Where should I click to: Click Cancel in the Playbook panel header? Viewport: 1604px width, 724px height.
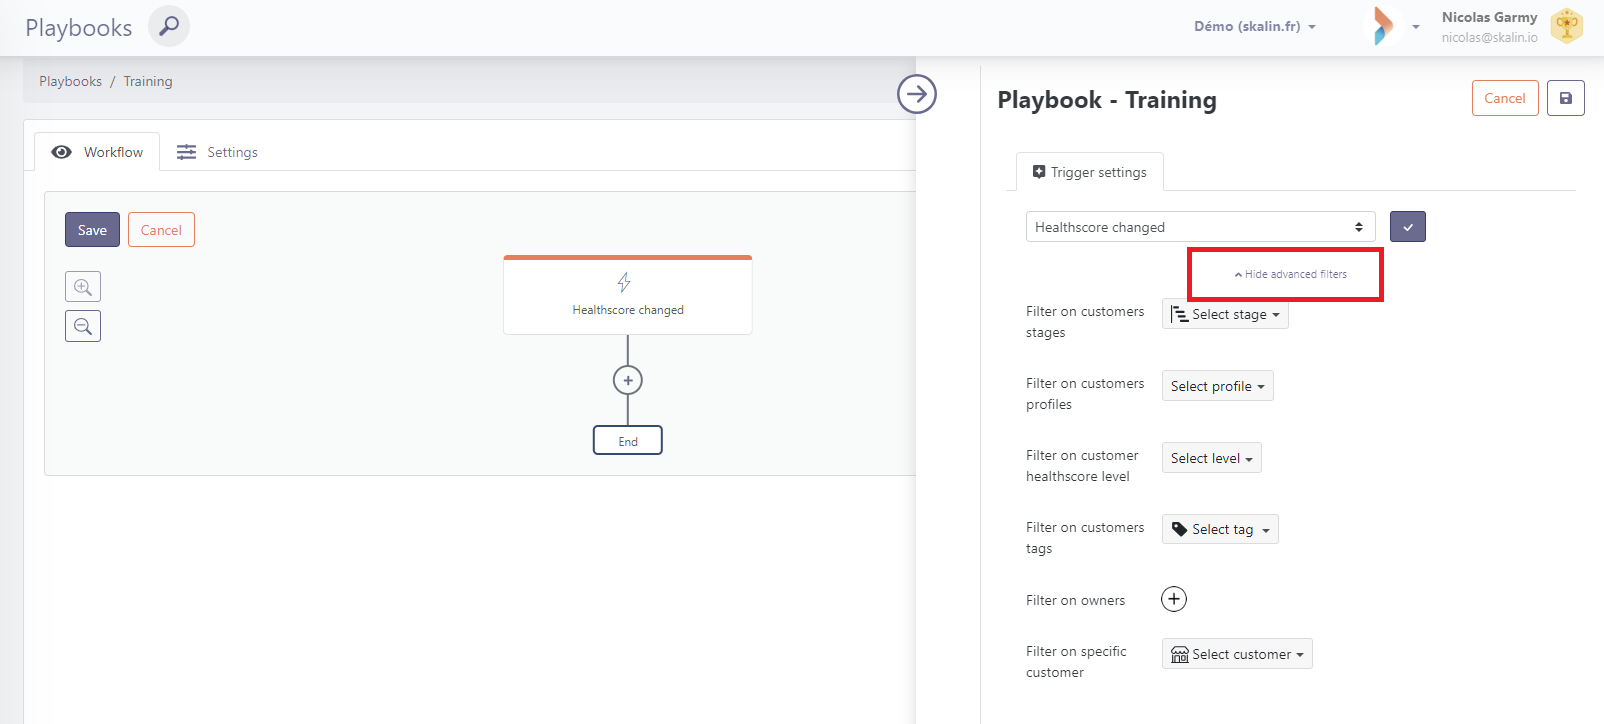click(x=1504, y=98)
